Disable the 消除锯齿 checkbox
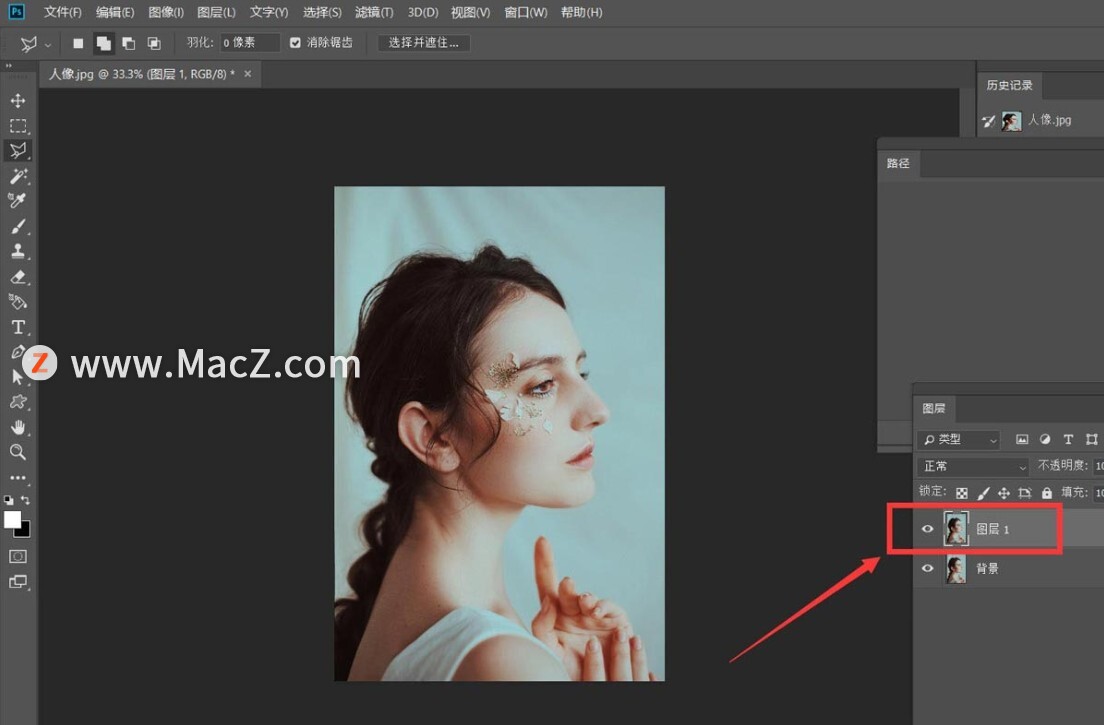 pos(294,43)
